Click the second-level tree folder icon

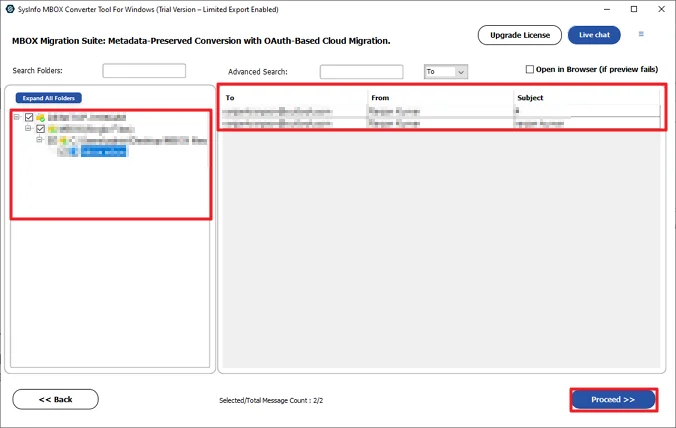(x=52, y=129)
